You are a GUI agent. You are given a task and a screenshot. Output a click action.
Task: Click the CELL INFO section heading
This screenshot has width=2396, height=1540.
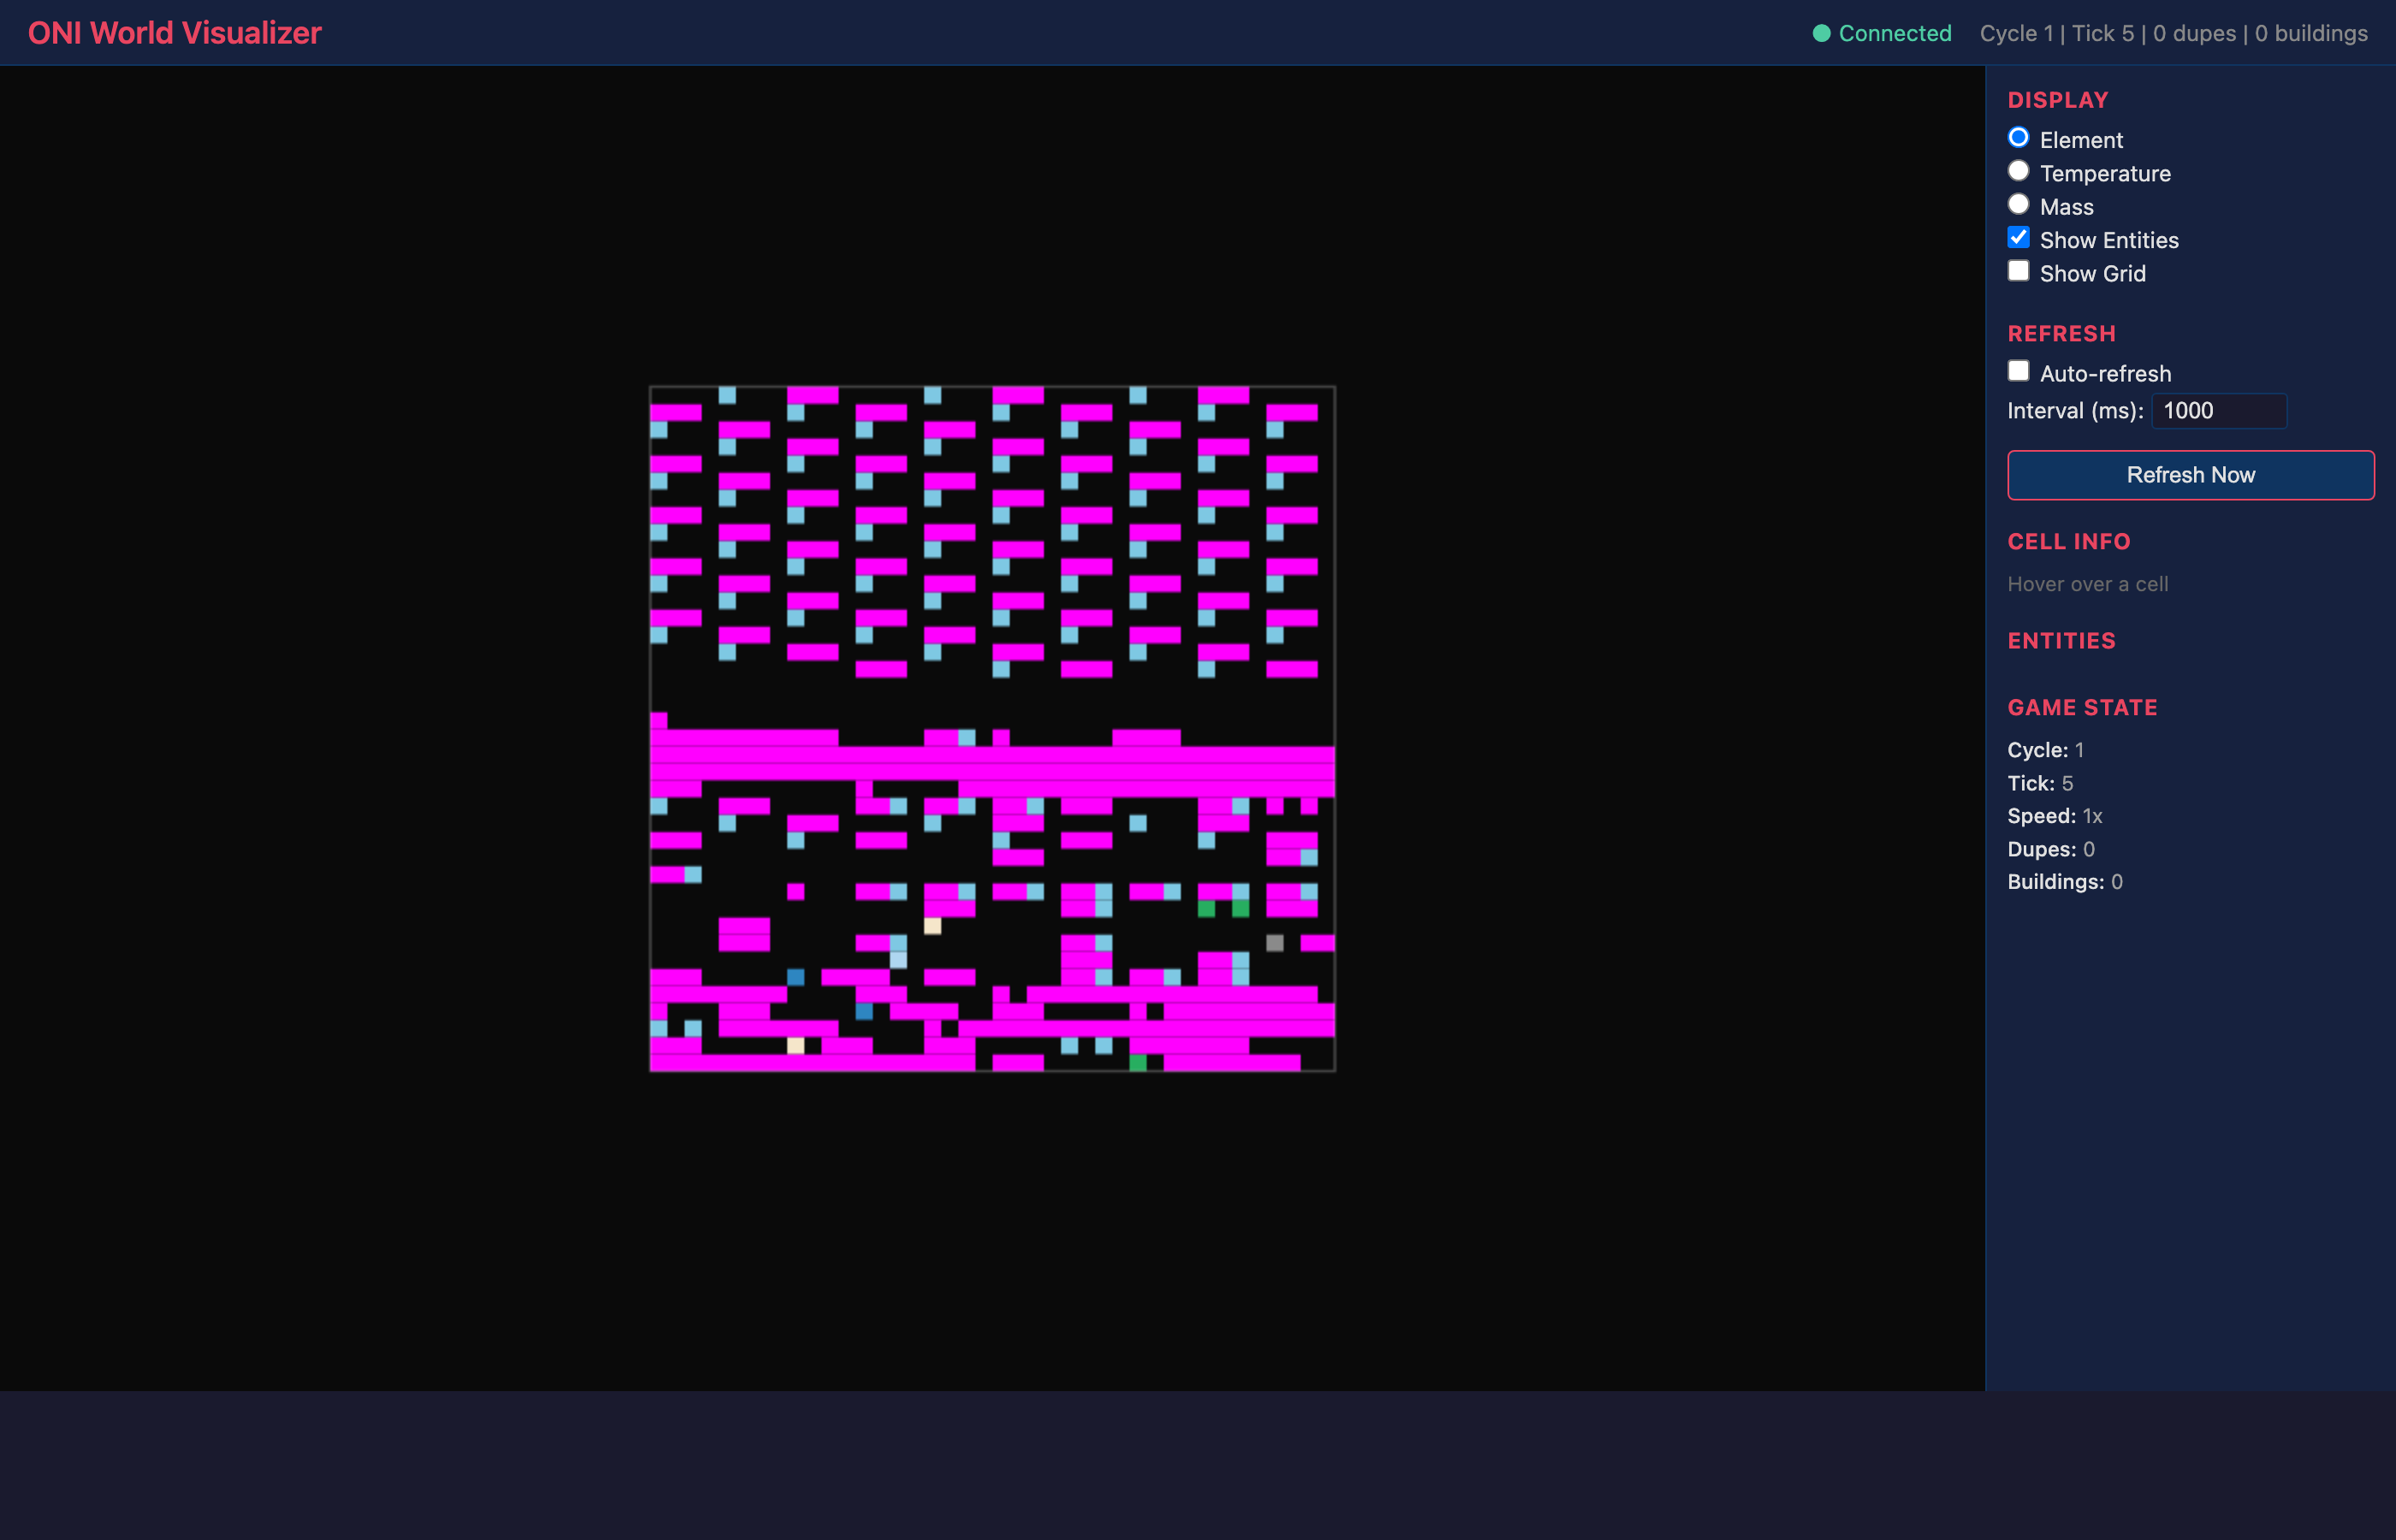(2068, 542)
